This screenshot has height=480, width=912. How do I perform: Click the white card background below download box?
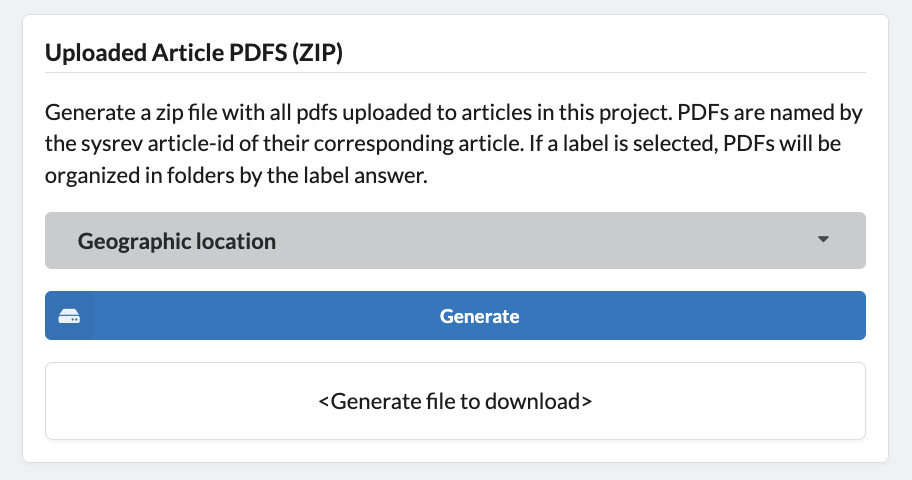coord(455,451)
